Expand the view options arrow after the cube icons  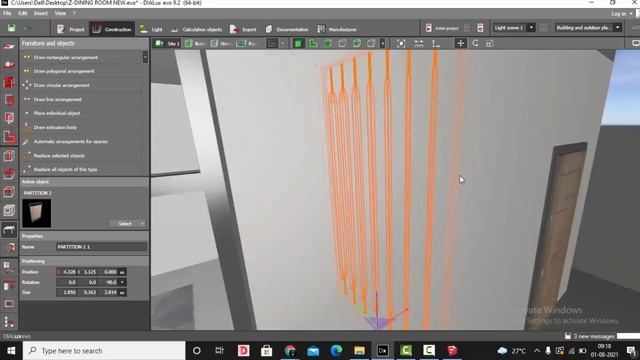(x=382, y=43)
